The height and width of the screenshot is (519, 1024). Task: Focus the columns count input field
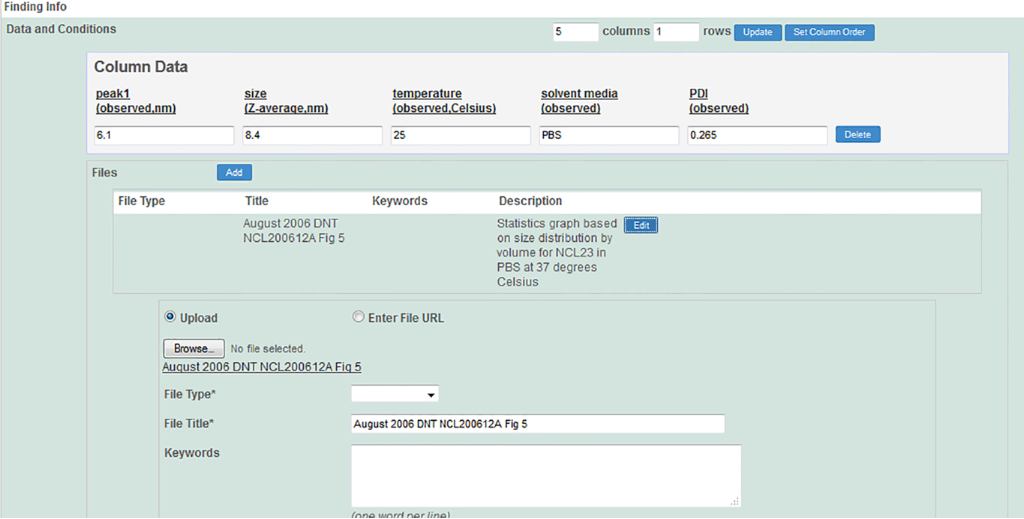pyautogui.click(x=575, y=32)
